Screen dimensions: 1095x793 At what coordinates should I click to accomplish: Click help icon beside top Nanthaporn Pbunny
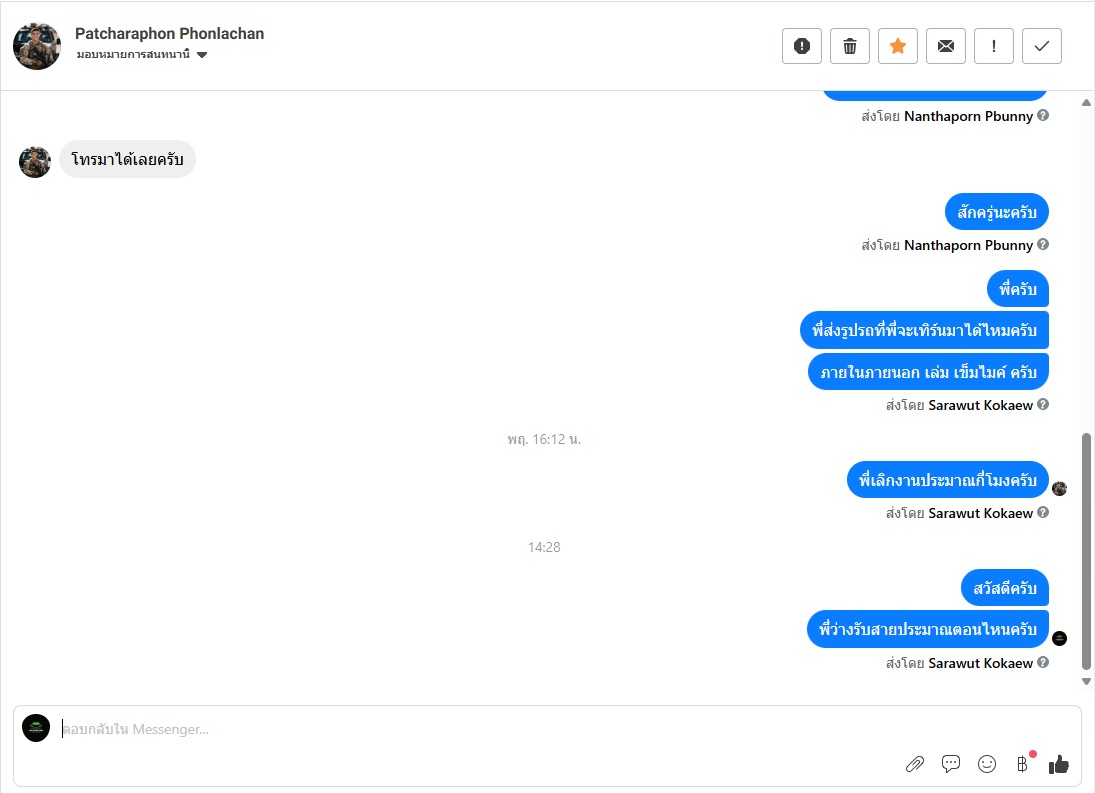point(1043,116)
